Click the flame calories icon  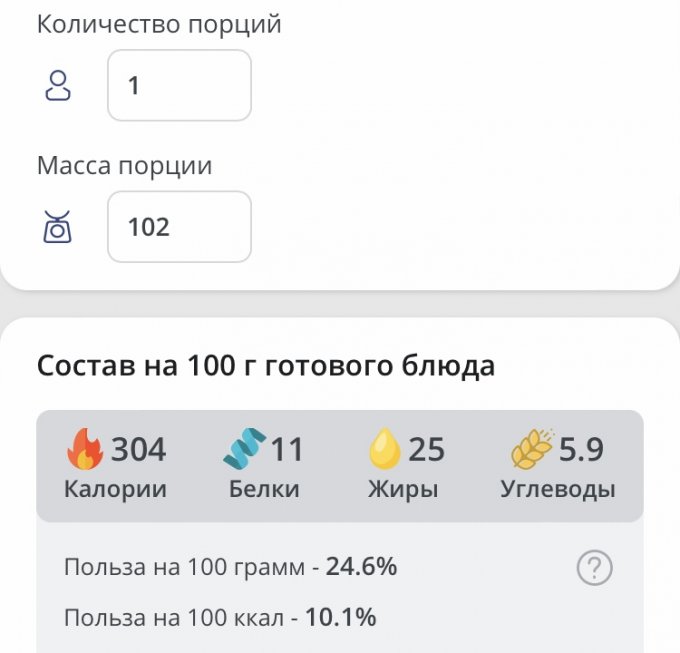point(85,449)
